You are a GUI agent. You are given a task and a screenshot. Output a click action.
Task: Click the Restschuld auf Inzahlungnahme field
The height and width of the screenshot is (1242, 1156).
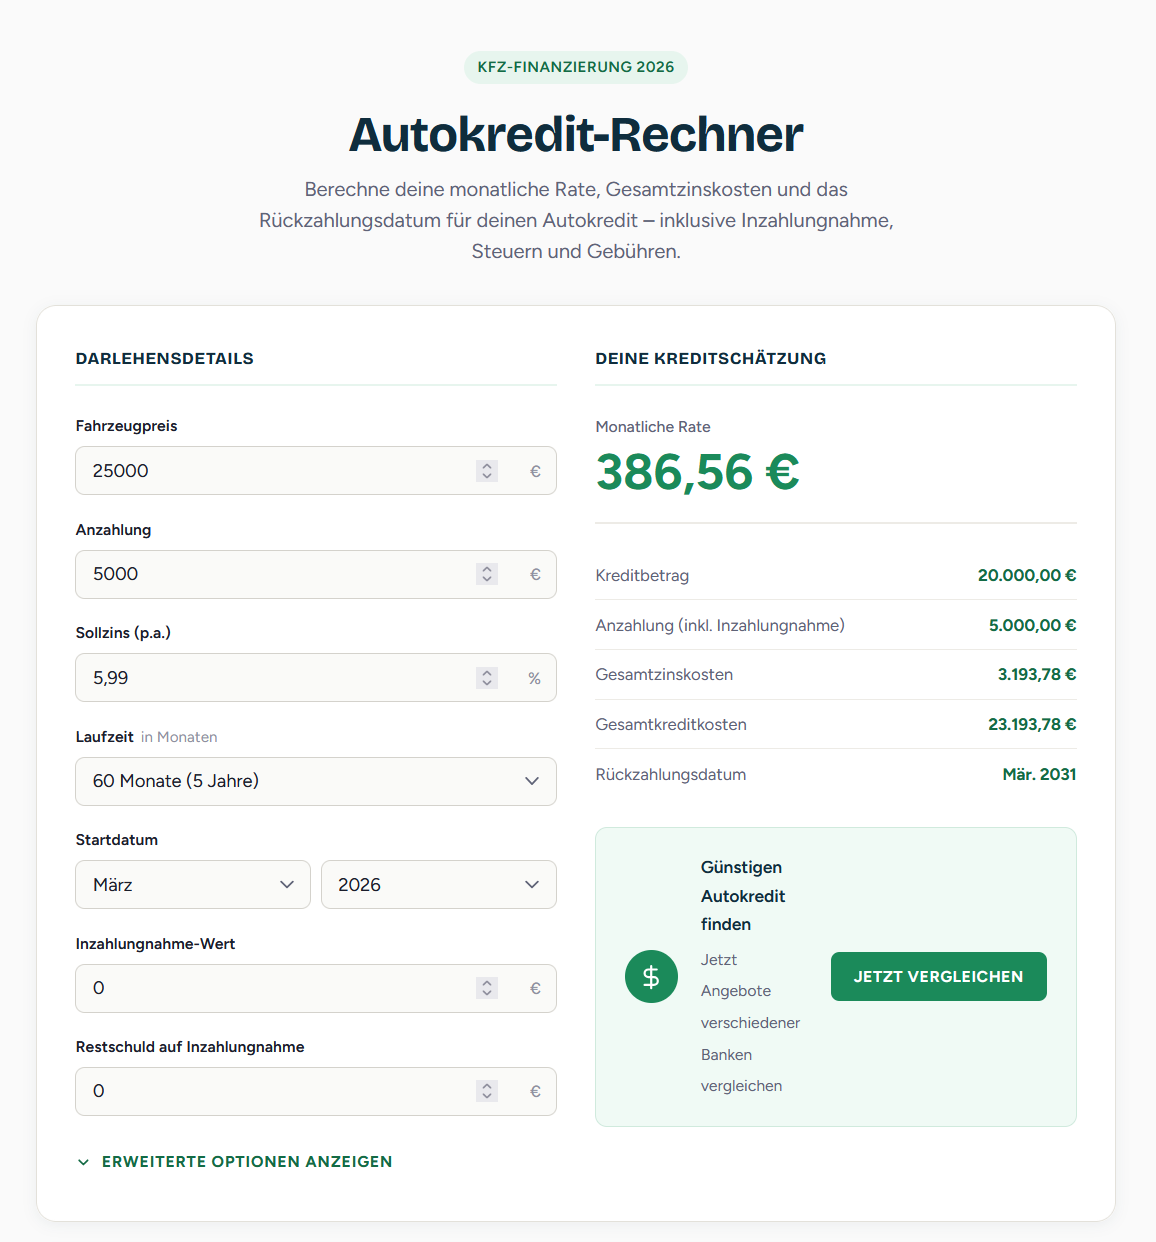pyautogui.click(x=316, y=1091)
